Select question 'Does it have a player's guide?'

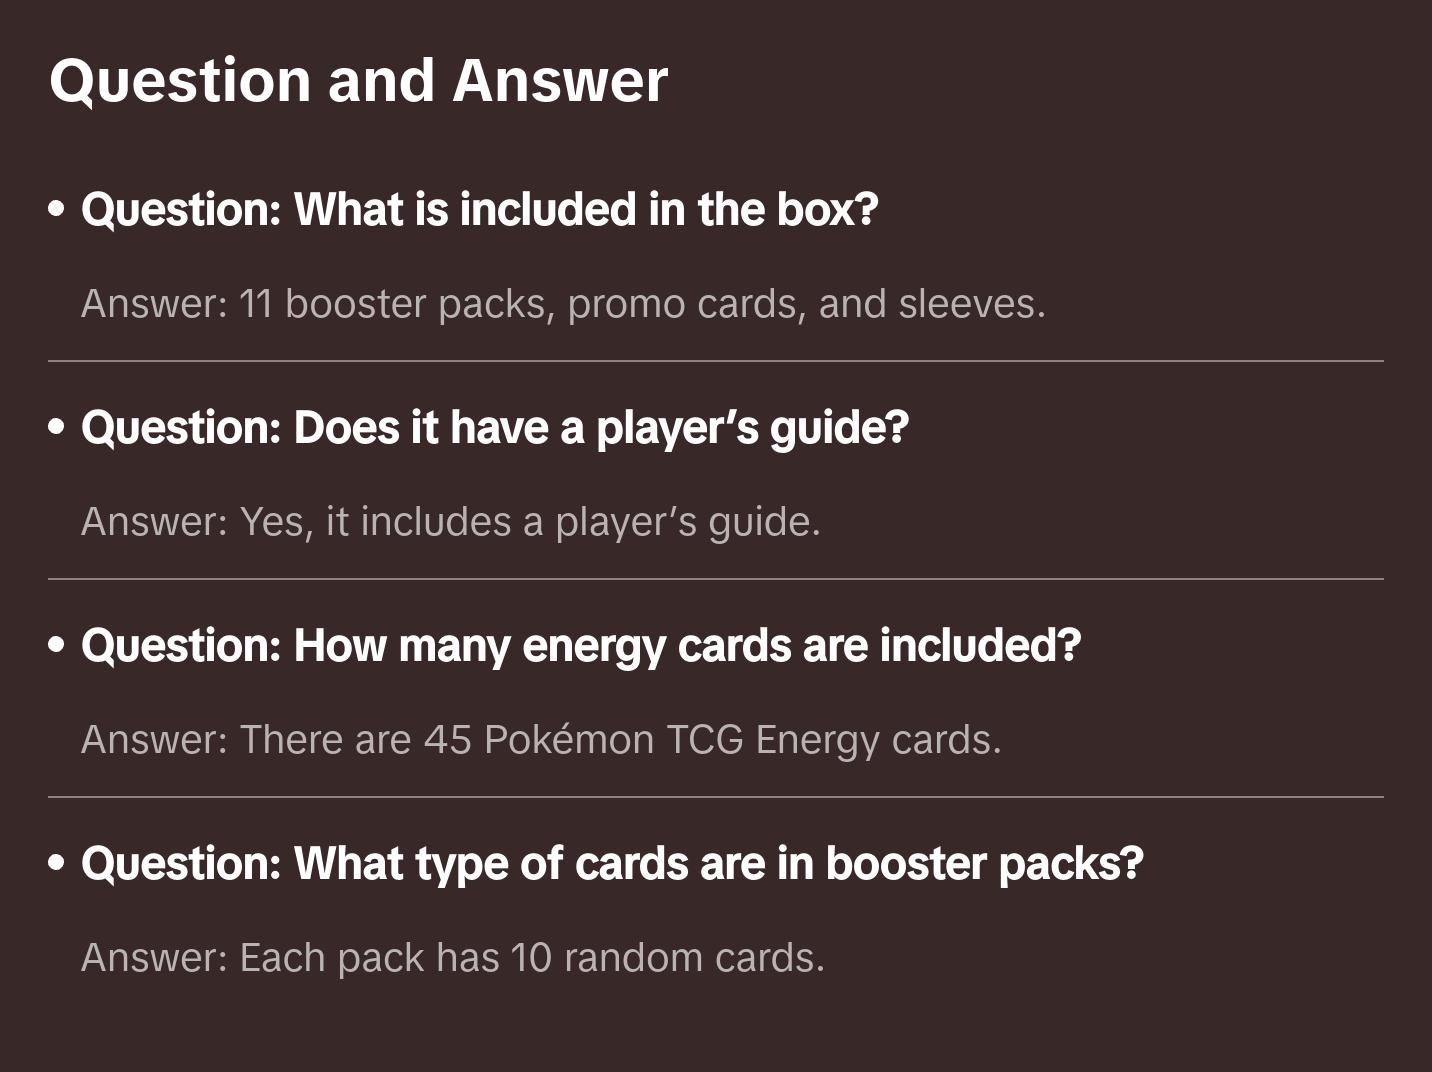pos(495,427)
